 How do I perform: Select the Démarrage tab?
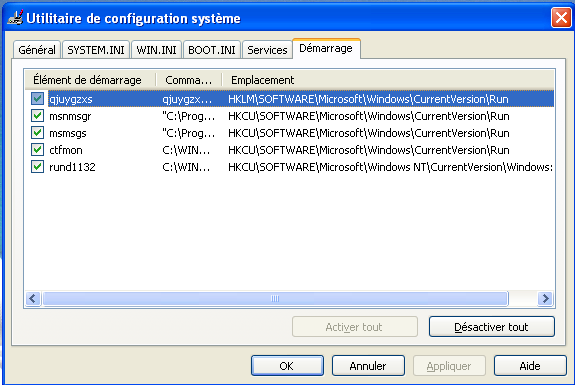[x=326, y=48]
